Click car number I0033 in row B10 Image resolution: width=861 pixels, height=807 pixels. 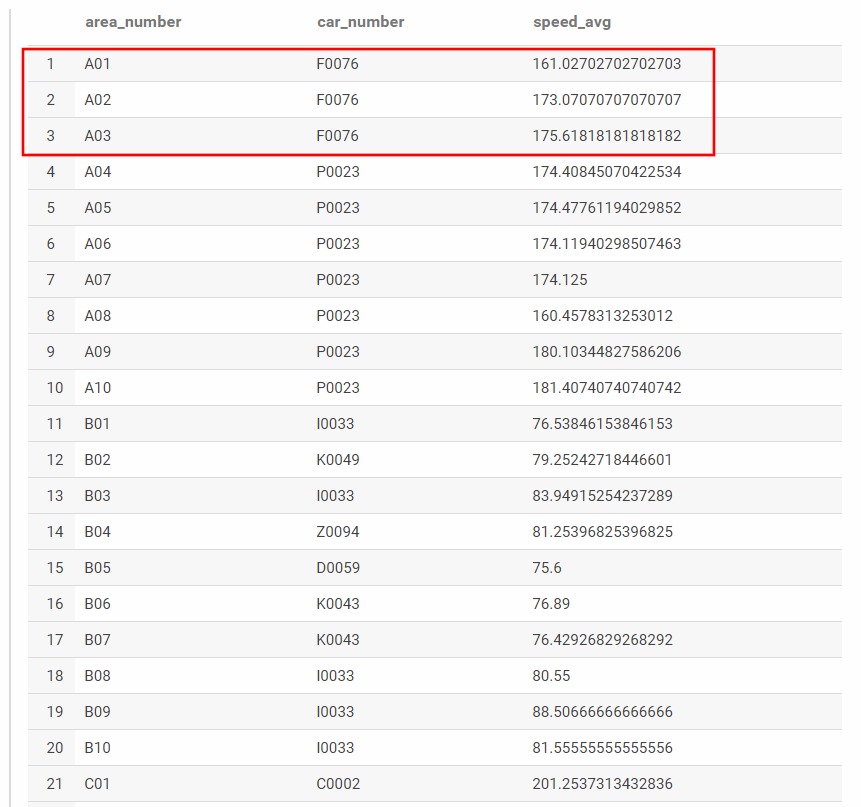point(335,748)
